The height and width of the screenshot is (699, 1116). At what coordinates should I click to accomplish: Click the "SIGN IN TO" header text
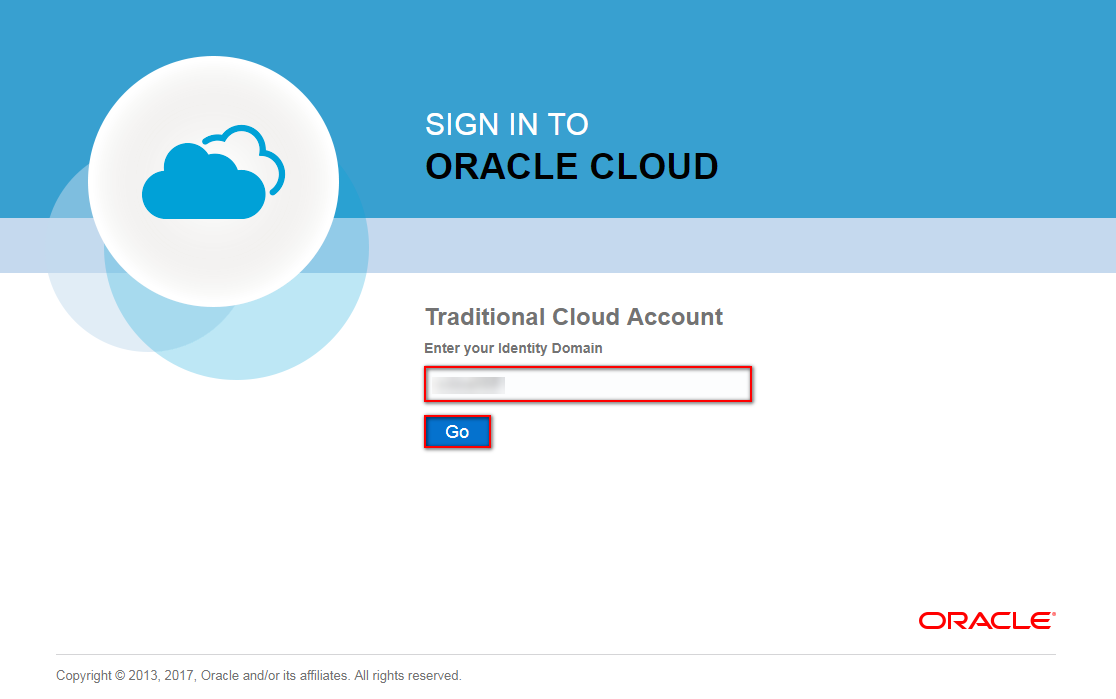click(x=507, y=125)
